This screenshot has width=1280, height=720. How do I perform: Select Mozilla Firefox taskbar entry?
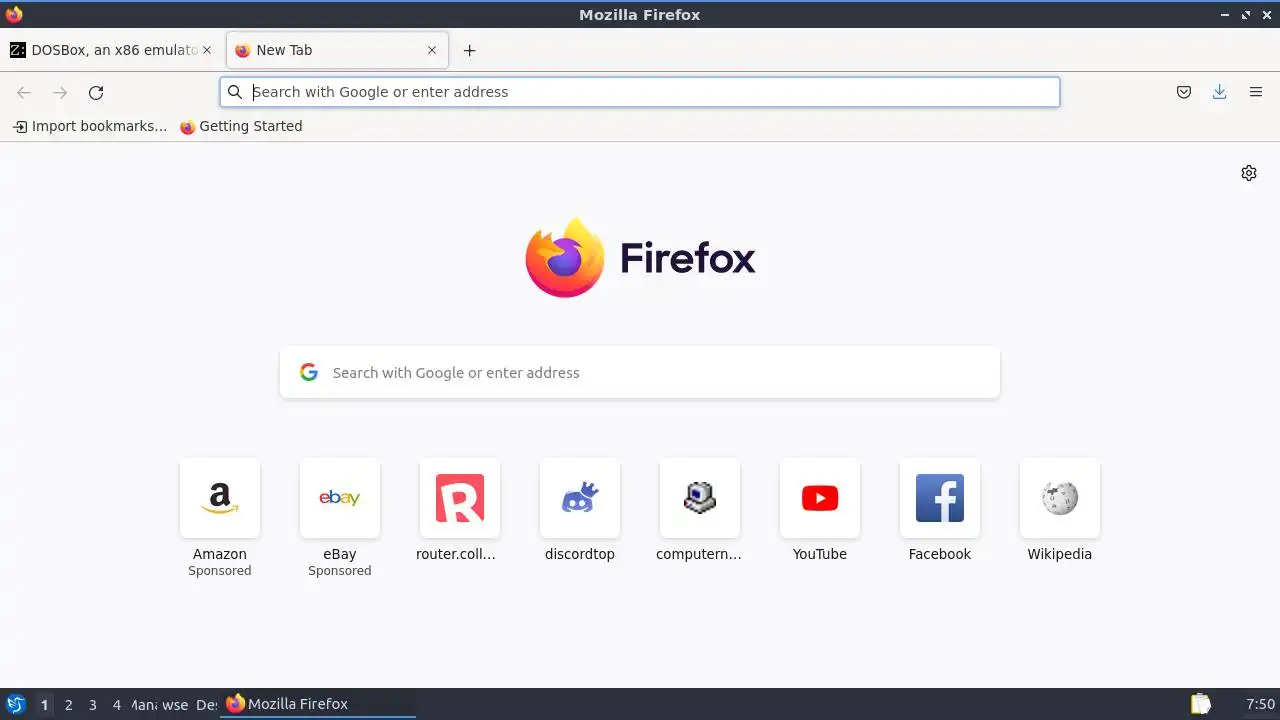(318, 704)
